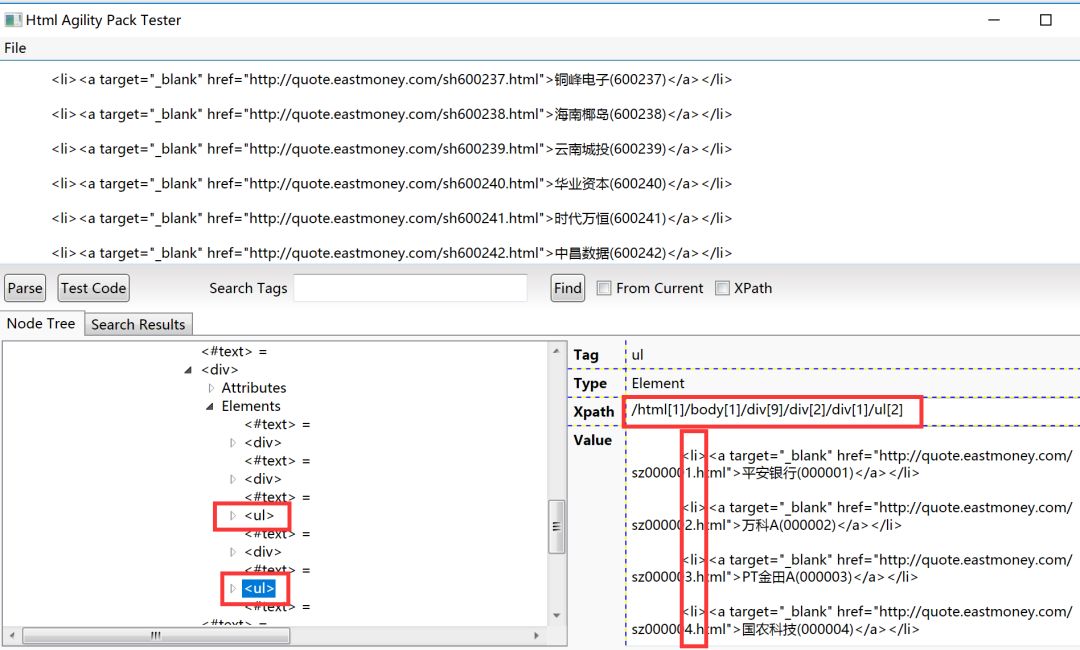
Task: Focus the Search Tags input field
Action: coord(411,288)
